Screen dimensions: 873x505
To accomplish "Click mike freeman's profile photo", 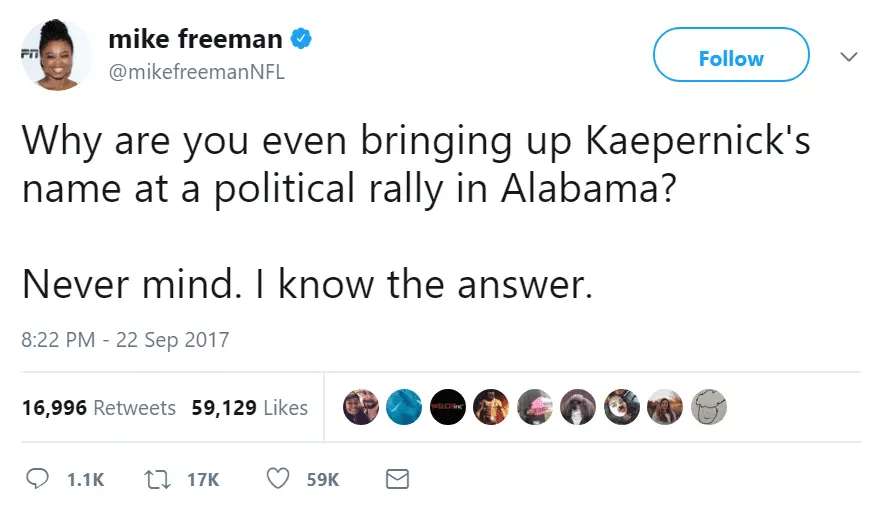I will [x=57, y=56].
